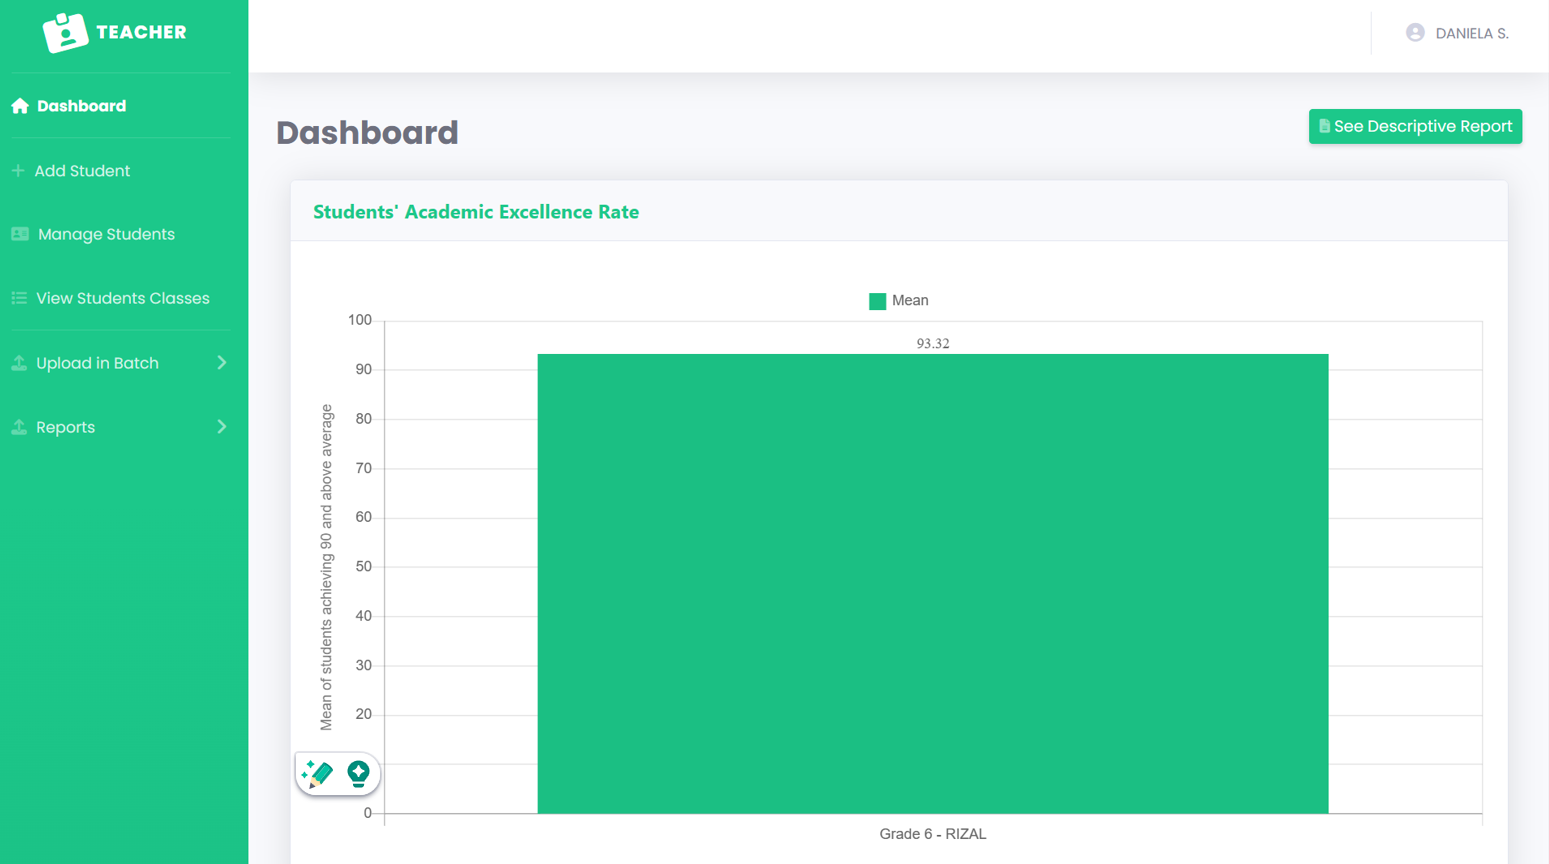This screenshot has width=1549, height=864.
Task: Open the Manage Students page
Action: point(106,234)
